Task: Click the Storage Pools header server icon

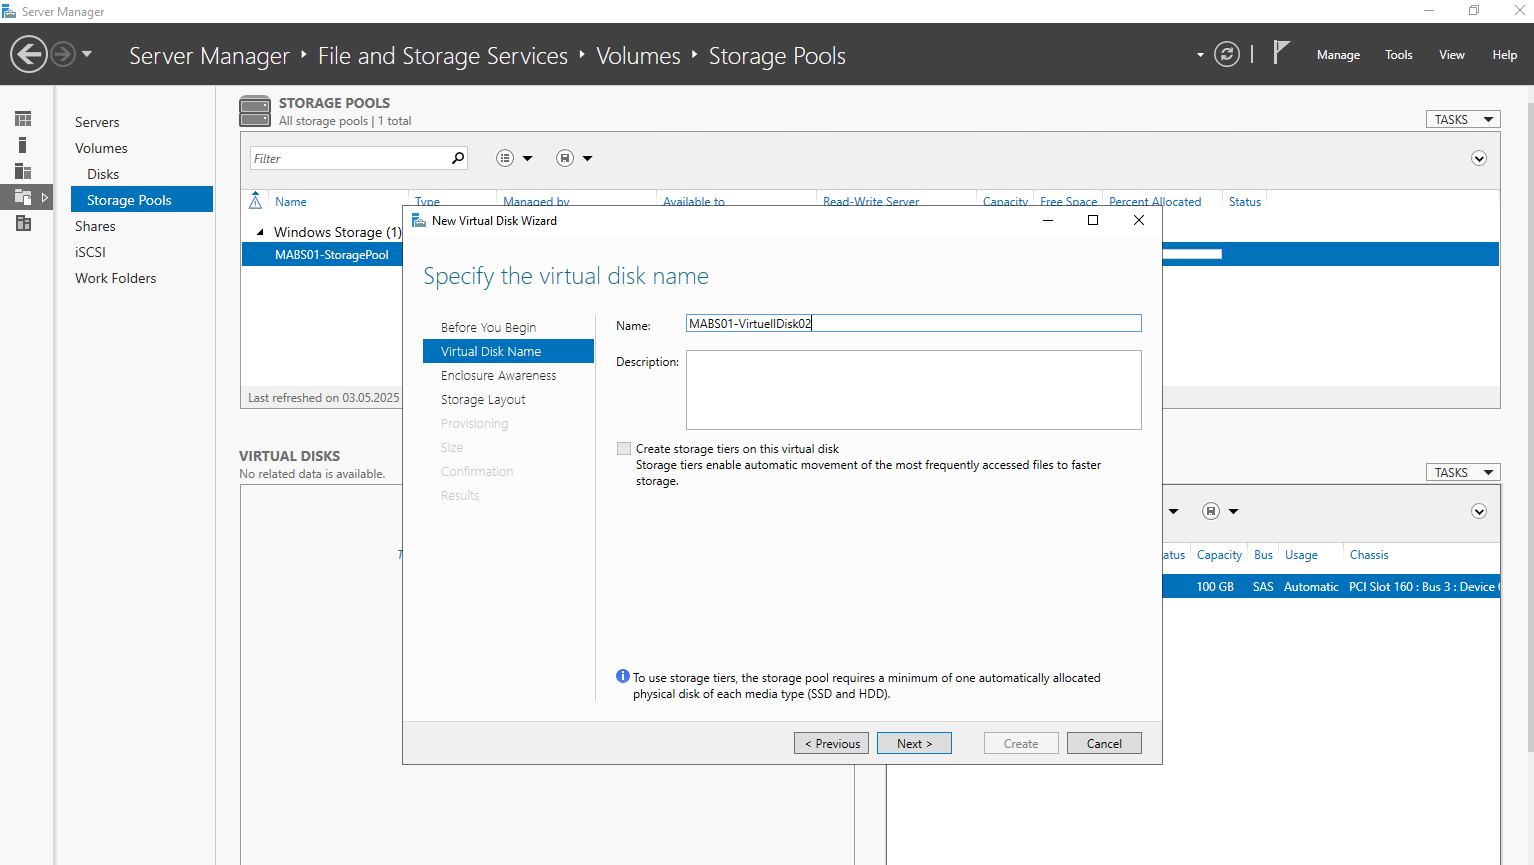Action: (x=255, y=111)
